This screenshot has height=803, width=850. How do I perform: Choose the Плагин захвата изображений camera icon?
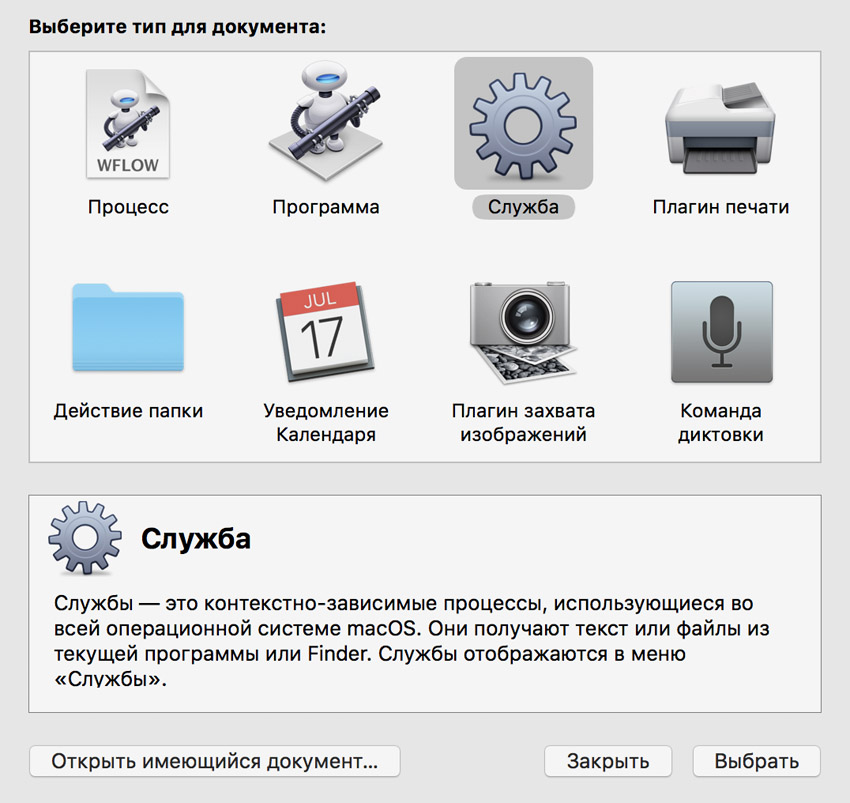click(x=523, y=330)
